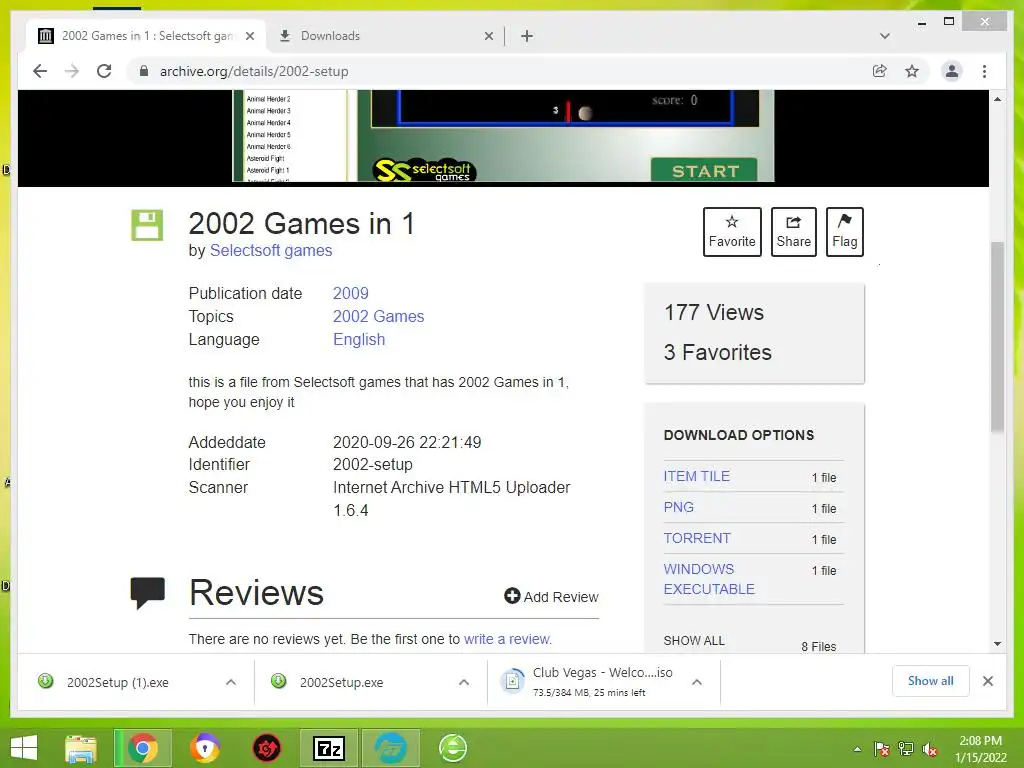
Task: Reload the archive.org page
Action: (x=104, y=71)
